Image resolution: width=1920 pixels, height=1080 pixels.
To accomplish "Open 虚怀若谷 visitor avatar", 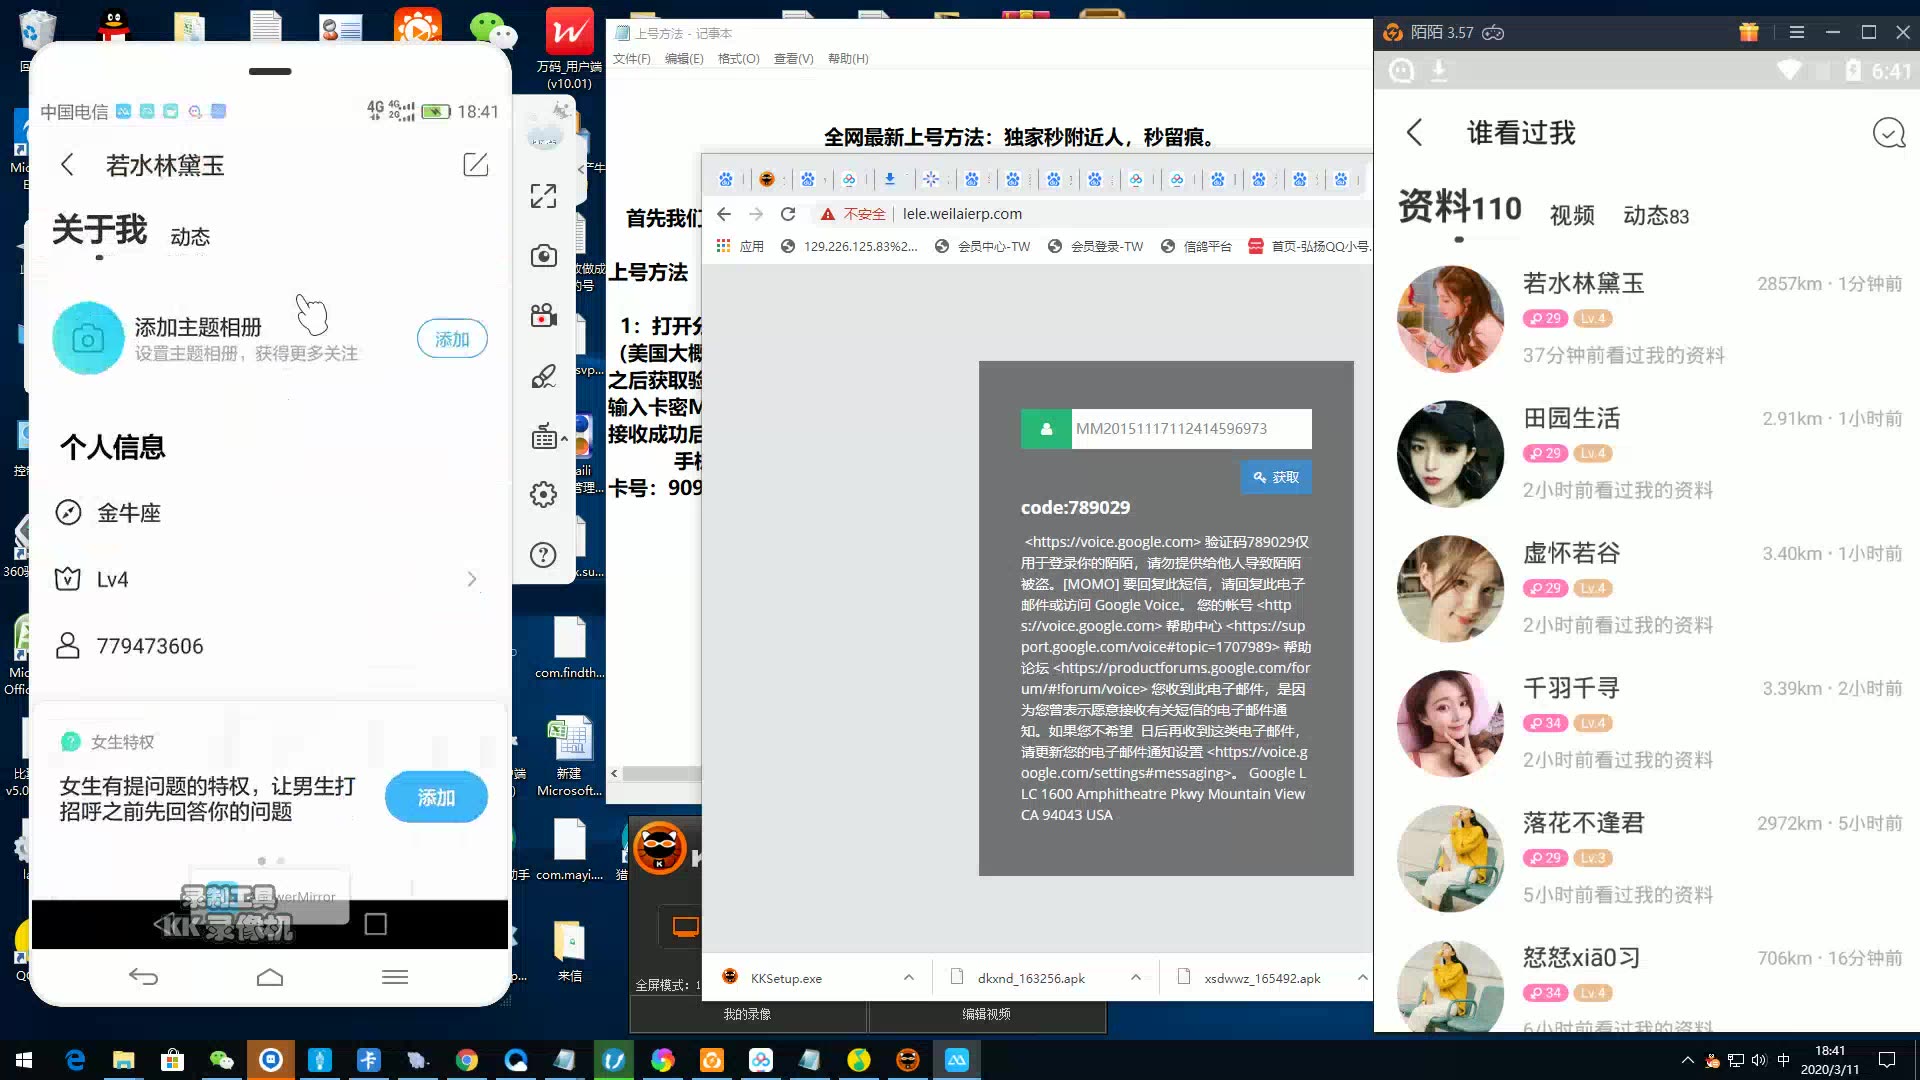I will pos(1450,589).
